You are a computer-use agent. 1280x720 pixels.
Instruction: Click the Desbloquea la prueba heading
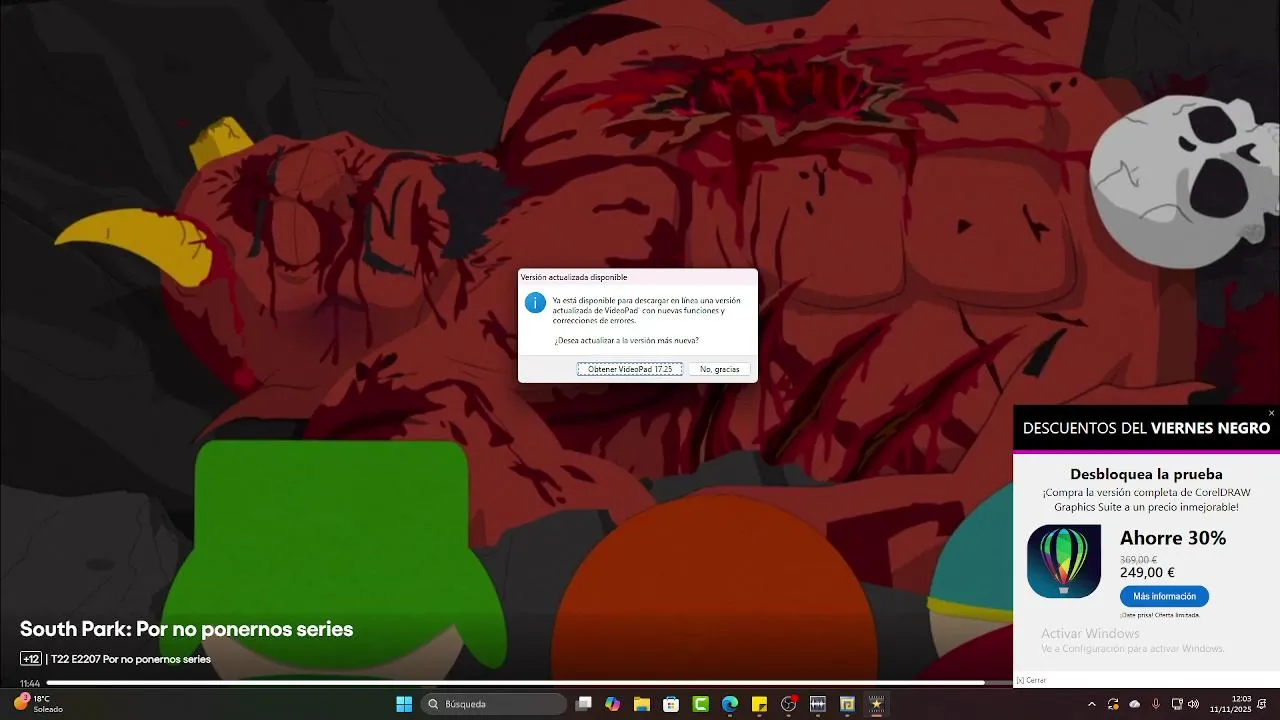(1146, 474)
